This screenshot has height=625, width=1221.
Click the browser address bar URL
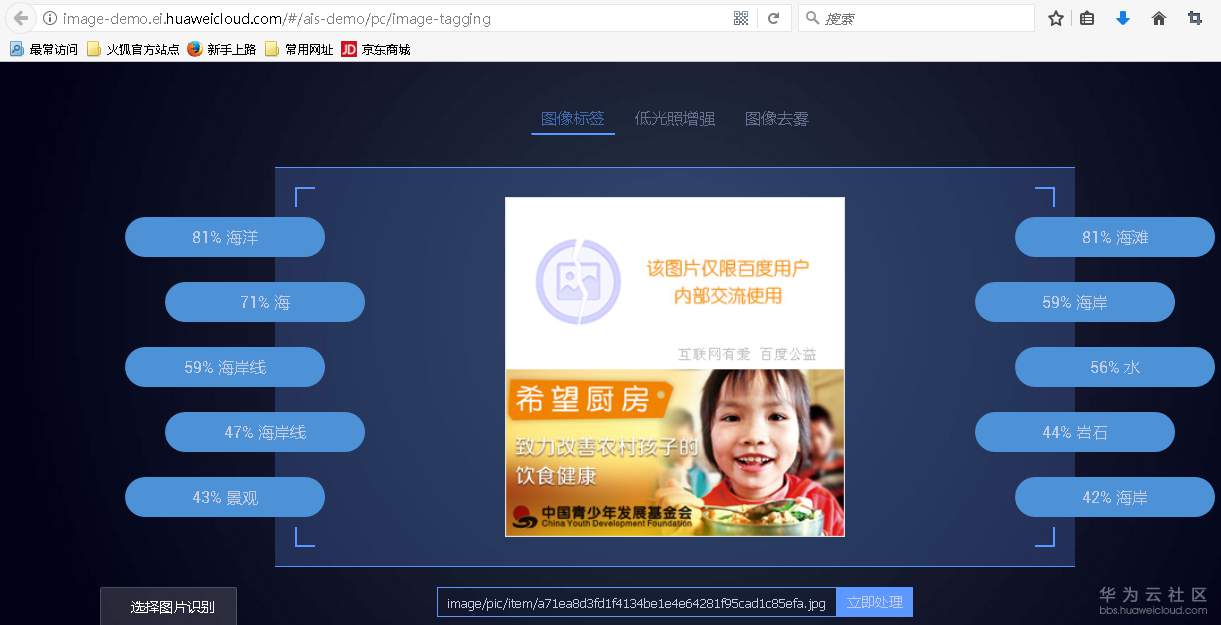[x=276, y=18]
